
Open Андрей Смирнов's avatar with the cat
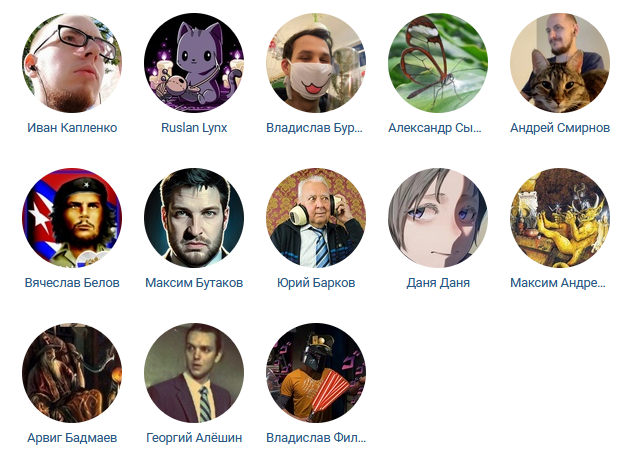click(x=560, y=63)
